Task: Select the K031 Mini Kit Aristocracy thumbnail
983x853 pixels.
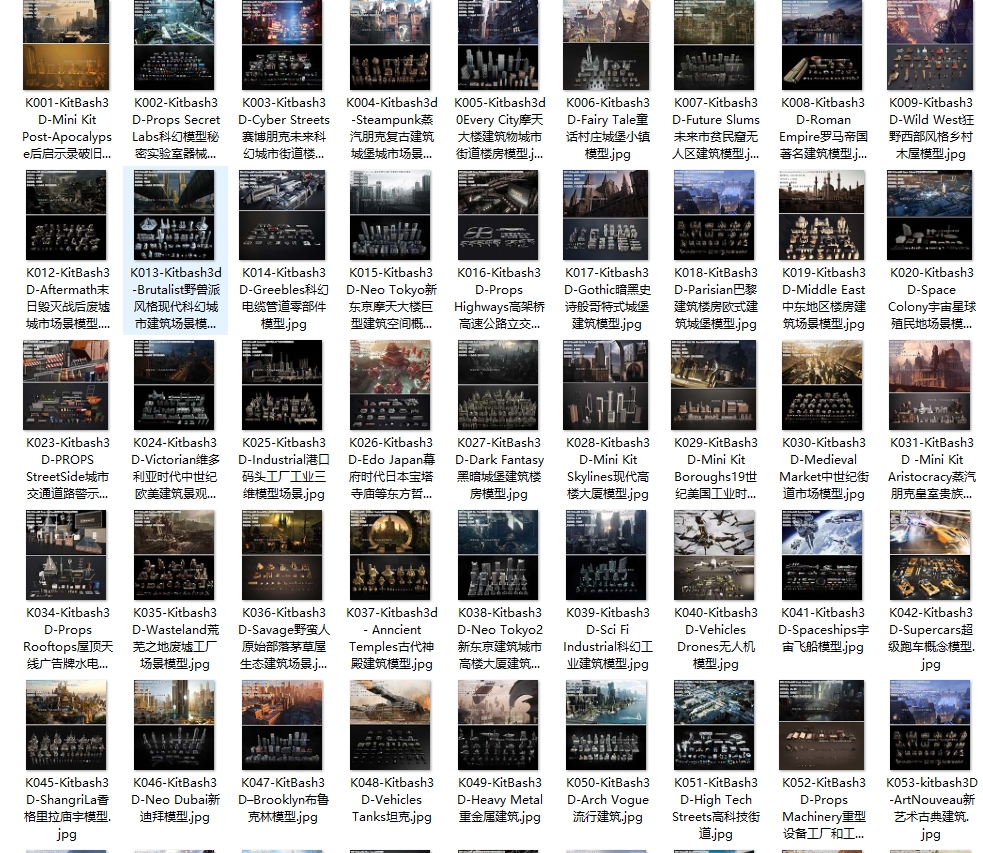Action: 930,385
